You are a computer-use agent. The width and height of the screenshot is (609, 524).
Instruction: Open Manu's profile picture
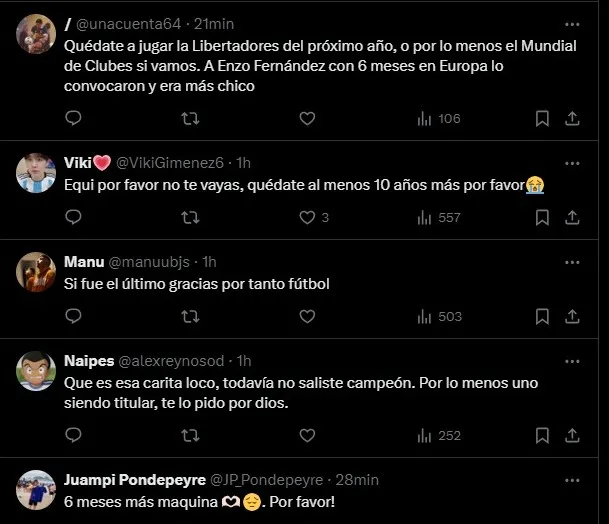click(36, 272)
